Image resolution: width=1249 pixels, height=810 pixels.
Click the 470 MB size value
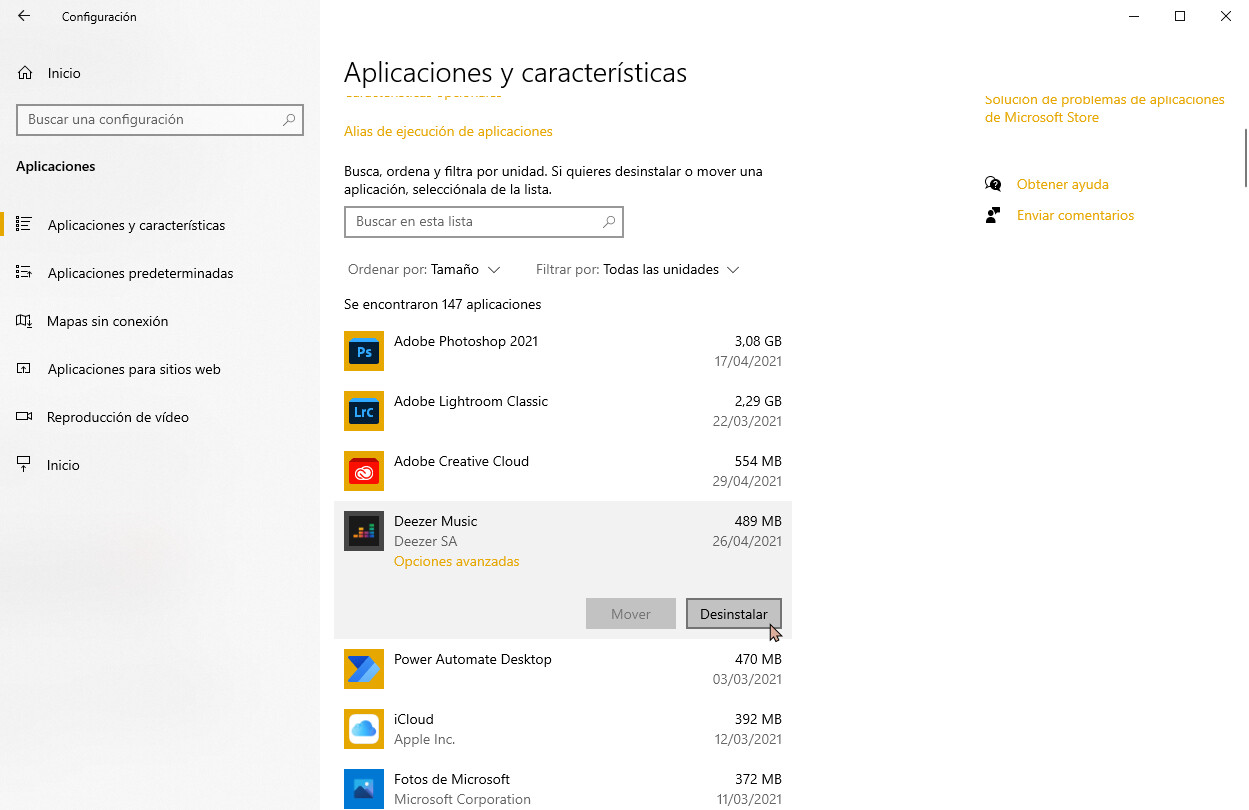[x=758, y=659]
